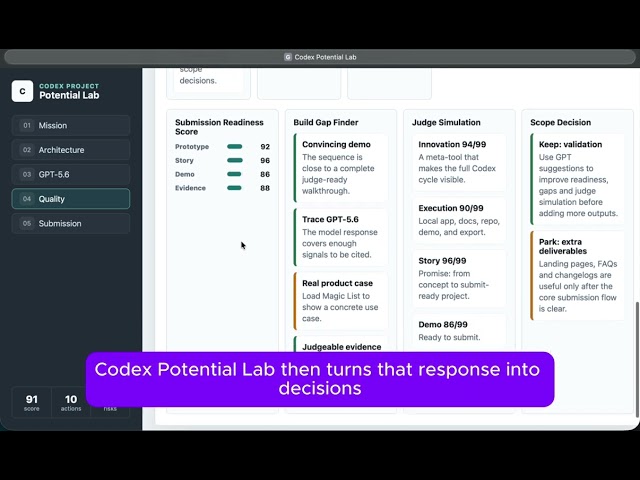Click the Judge Simulation heading

[x=446, y=122]
